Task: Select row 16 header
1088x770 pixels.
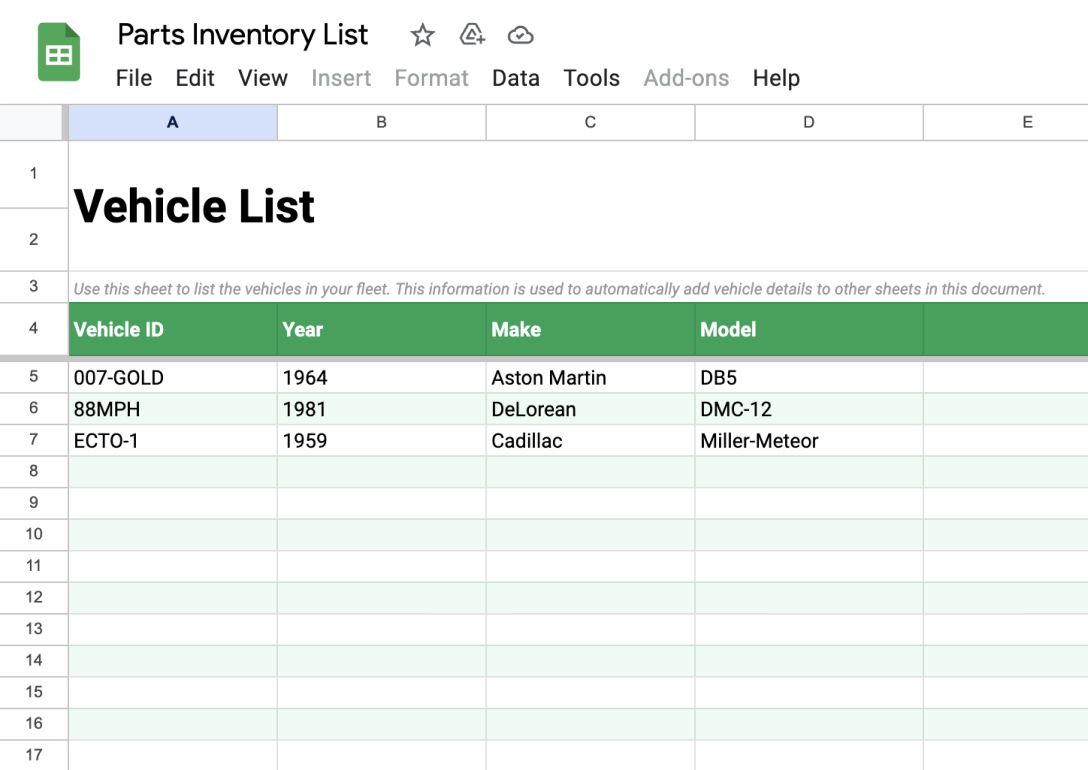Action: click(x=33, y=724)
